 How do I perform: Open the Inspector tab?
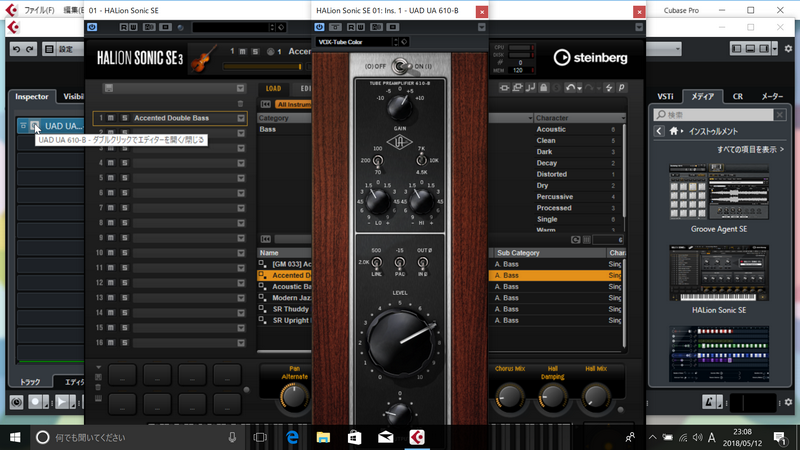pyautogui.click(x=32, y=96)
